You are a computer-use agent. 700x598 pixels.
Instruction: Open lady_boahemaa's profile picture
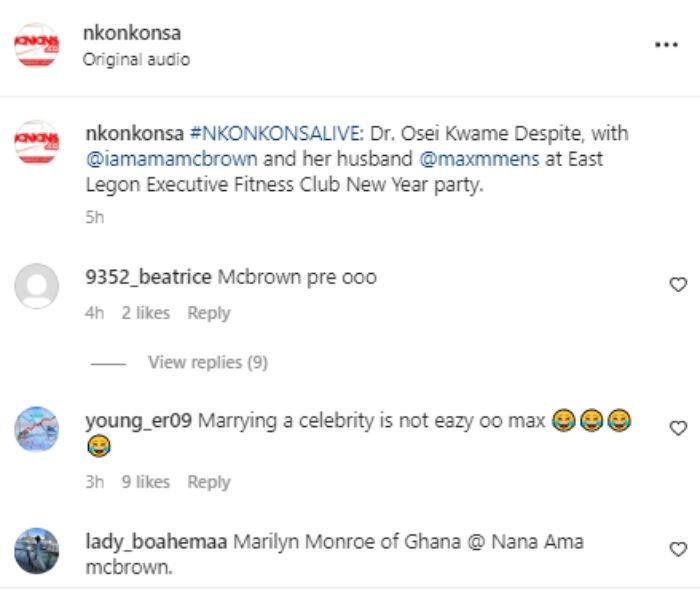point(36,551)
